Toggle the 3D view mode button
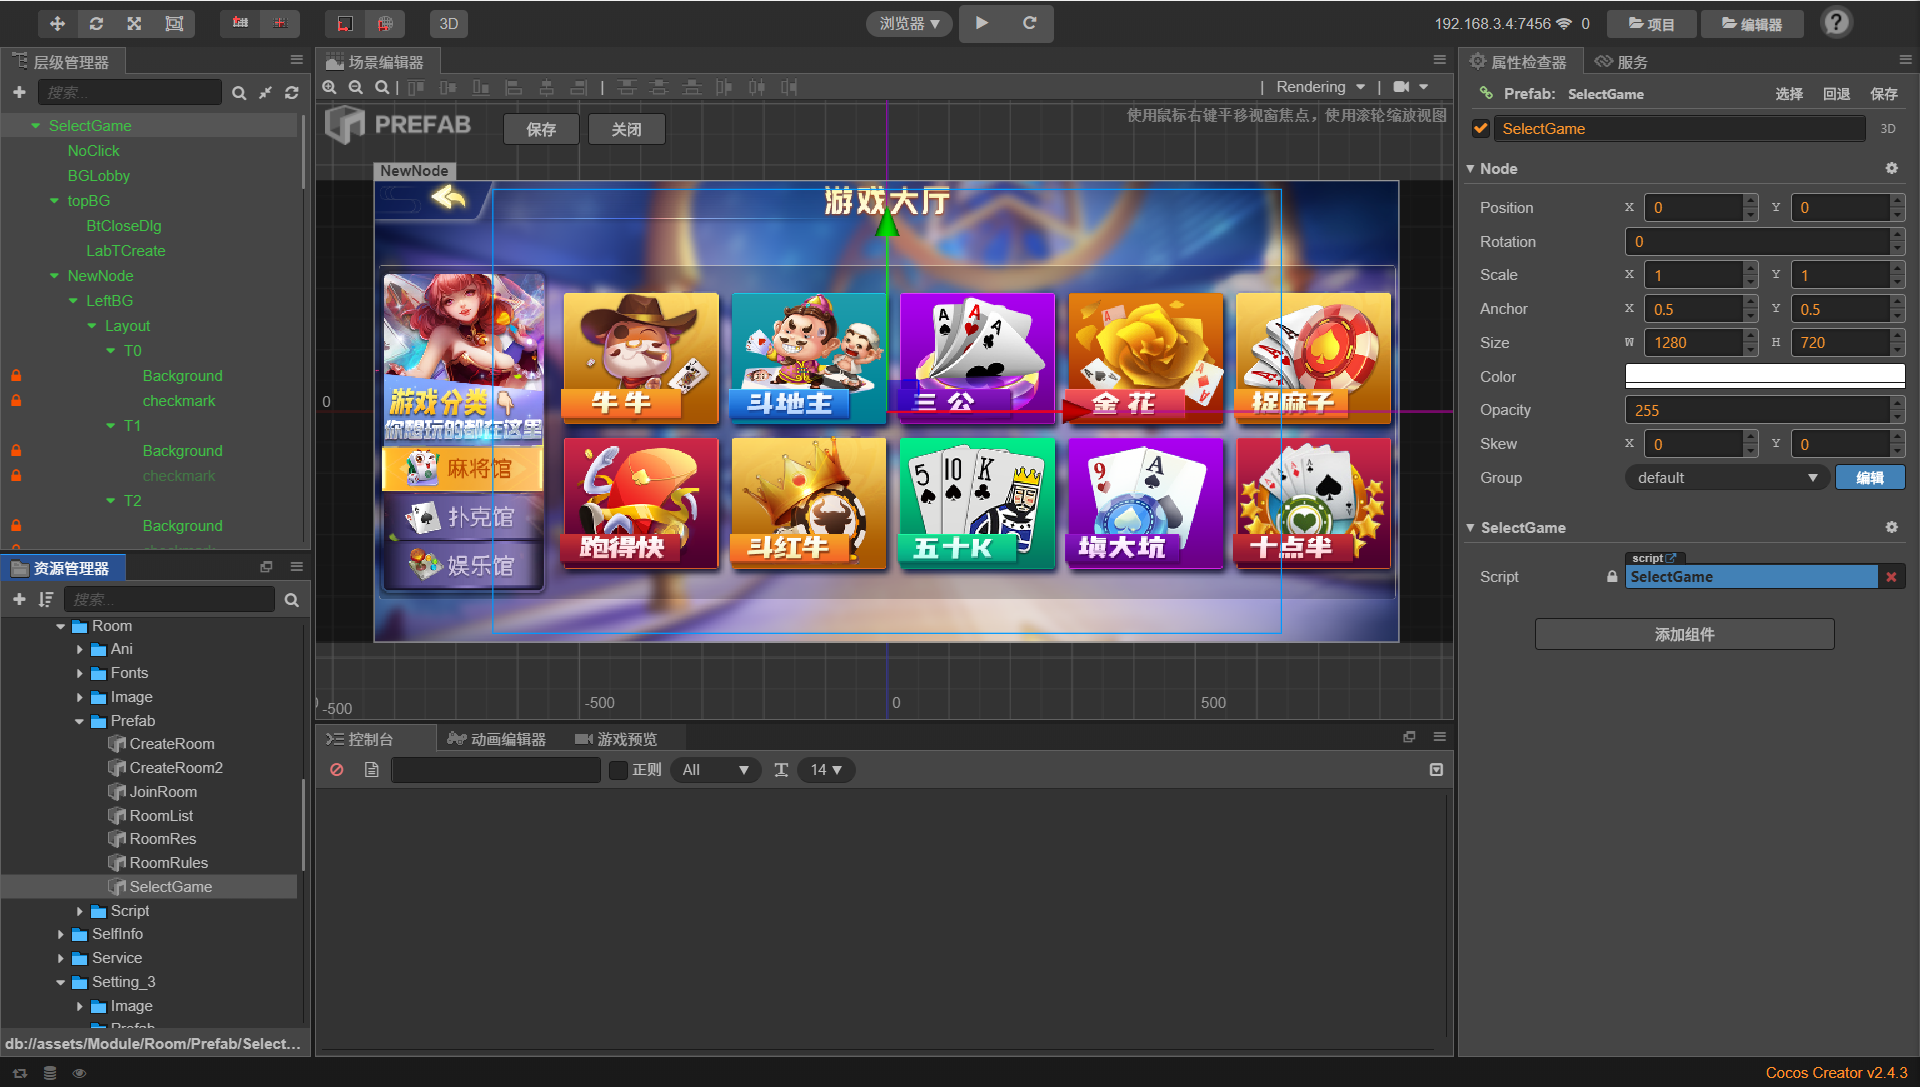This screenshot has width=1920, height=1087. [449, 23]
